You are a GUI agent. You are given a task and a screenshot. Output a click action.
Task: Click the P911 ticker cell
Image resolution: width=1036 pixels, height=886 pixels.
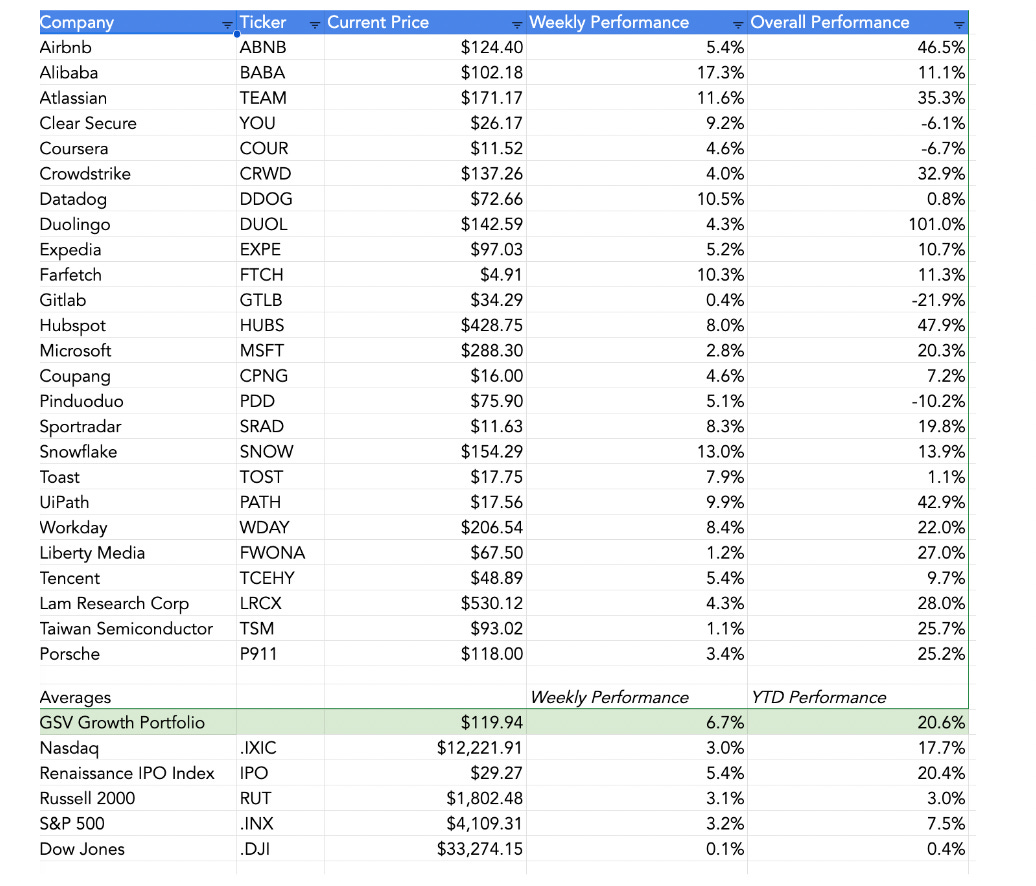point(280,654)
